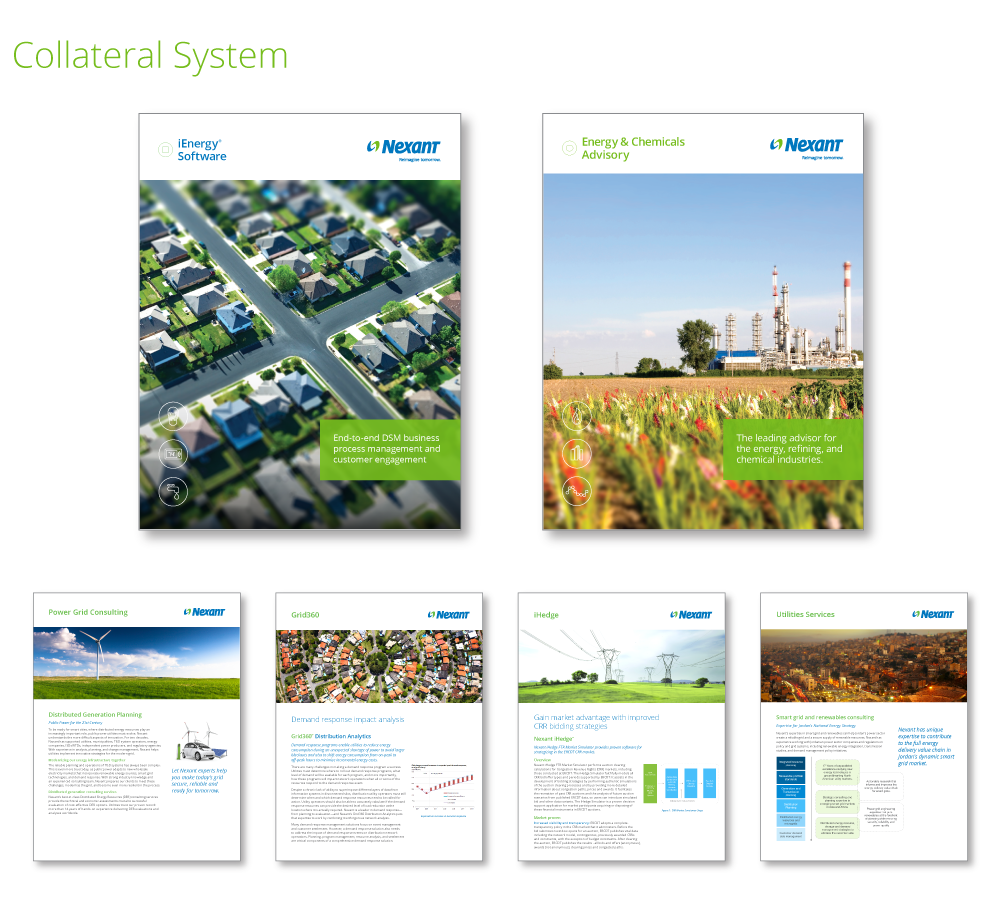
Task: Open the power lines photo on iHedge sheet
Action: coord(621,666)
